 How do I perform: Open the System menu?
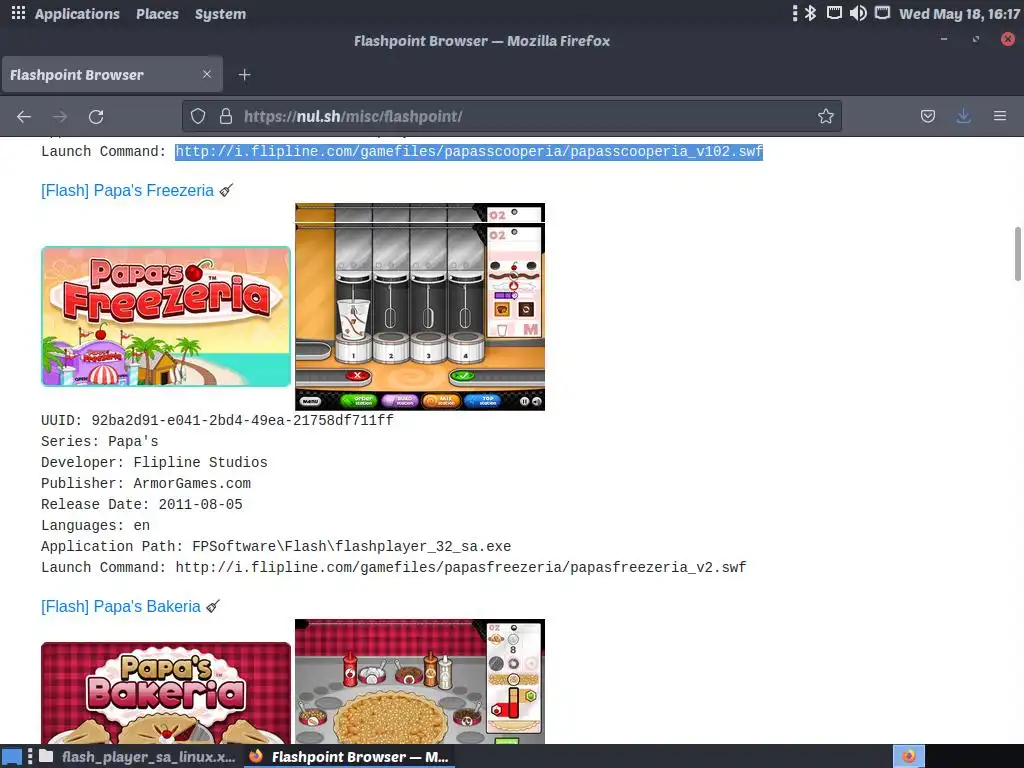[220, 14]
